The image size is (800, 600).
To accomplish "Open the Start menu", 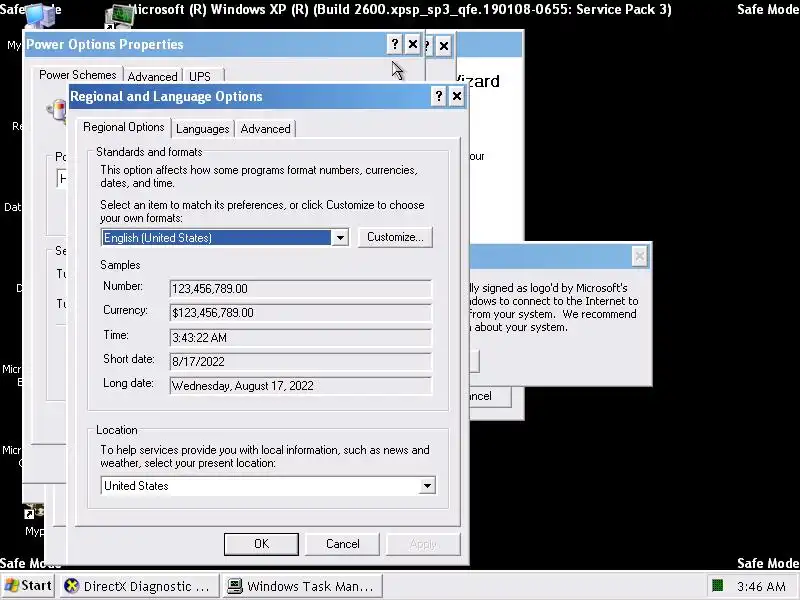I will (x=28, y=586).
